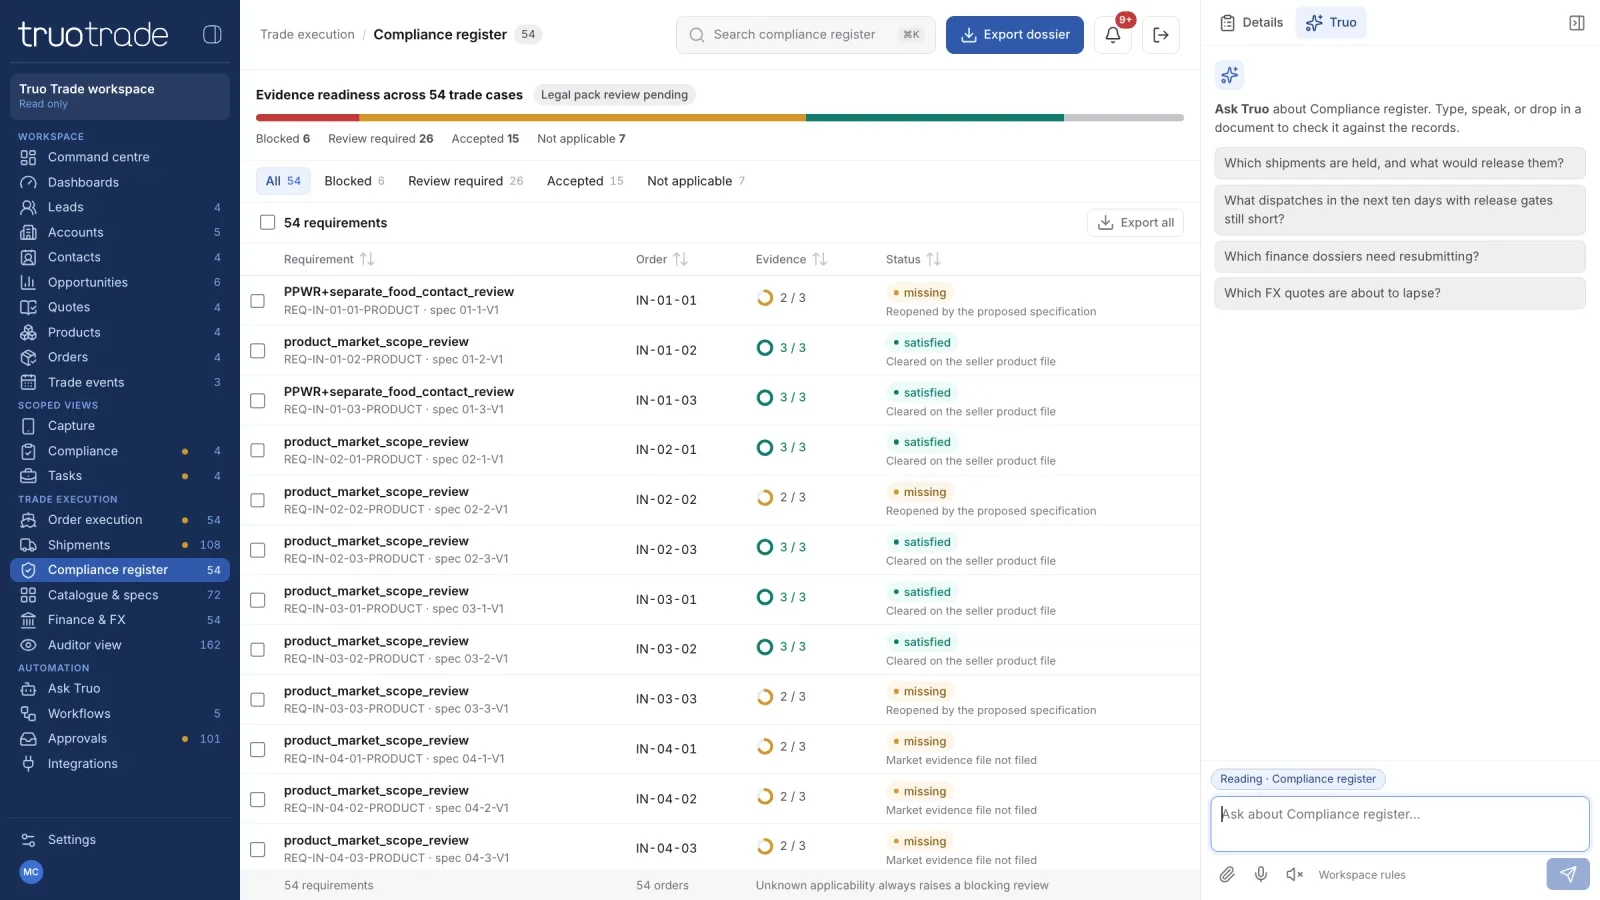Check the row for order IN-02-02
1600x900 pixels.
[x=258, y=500]
